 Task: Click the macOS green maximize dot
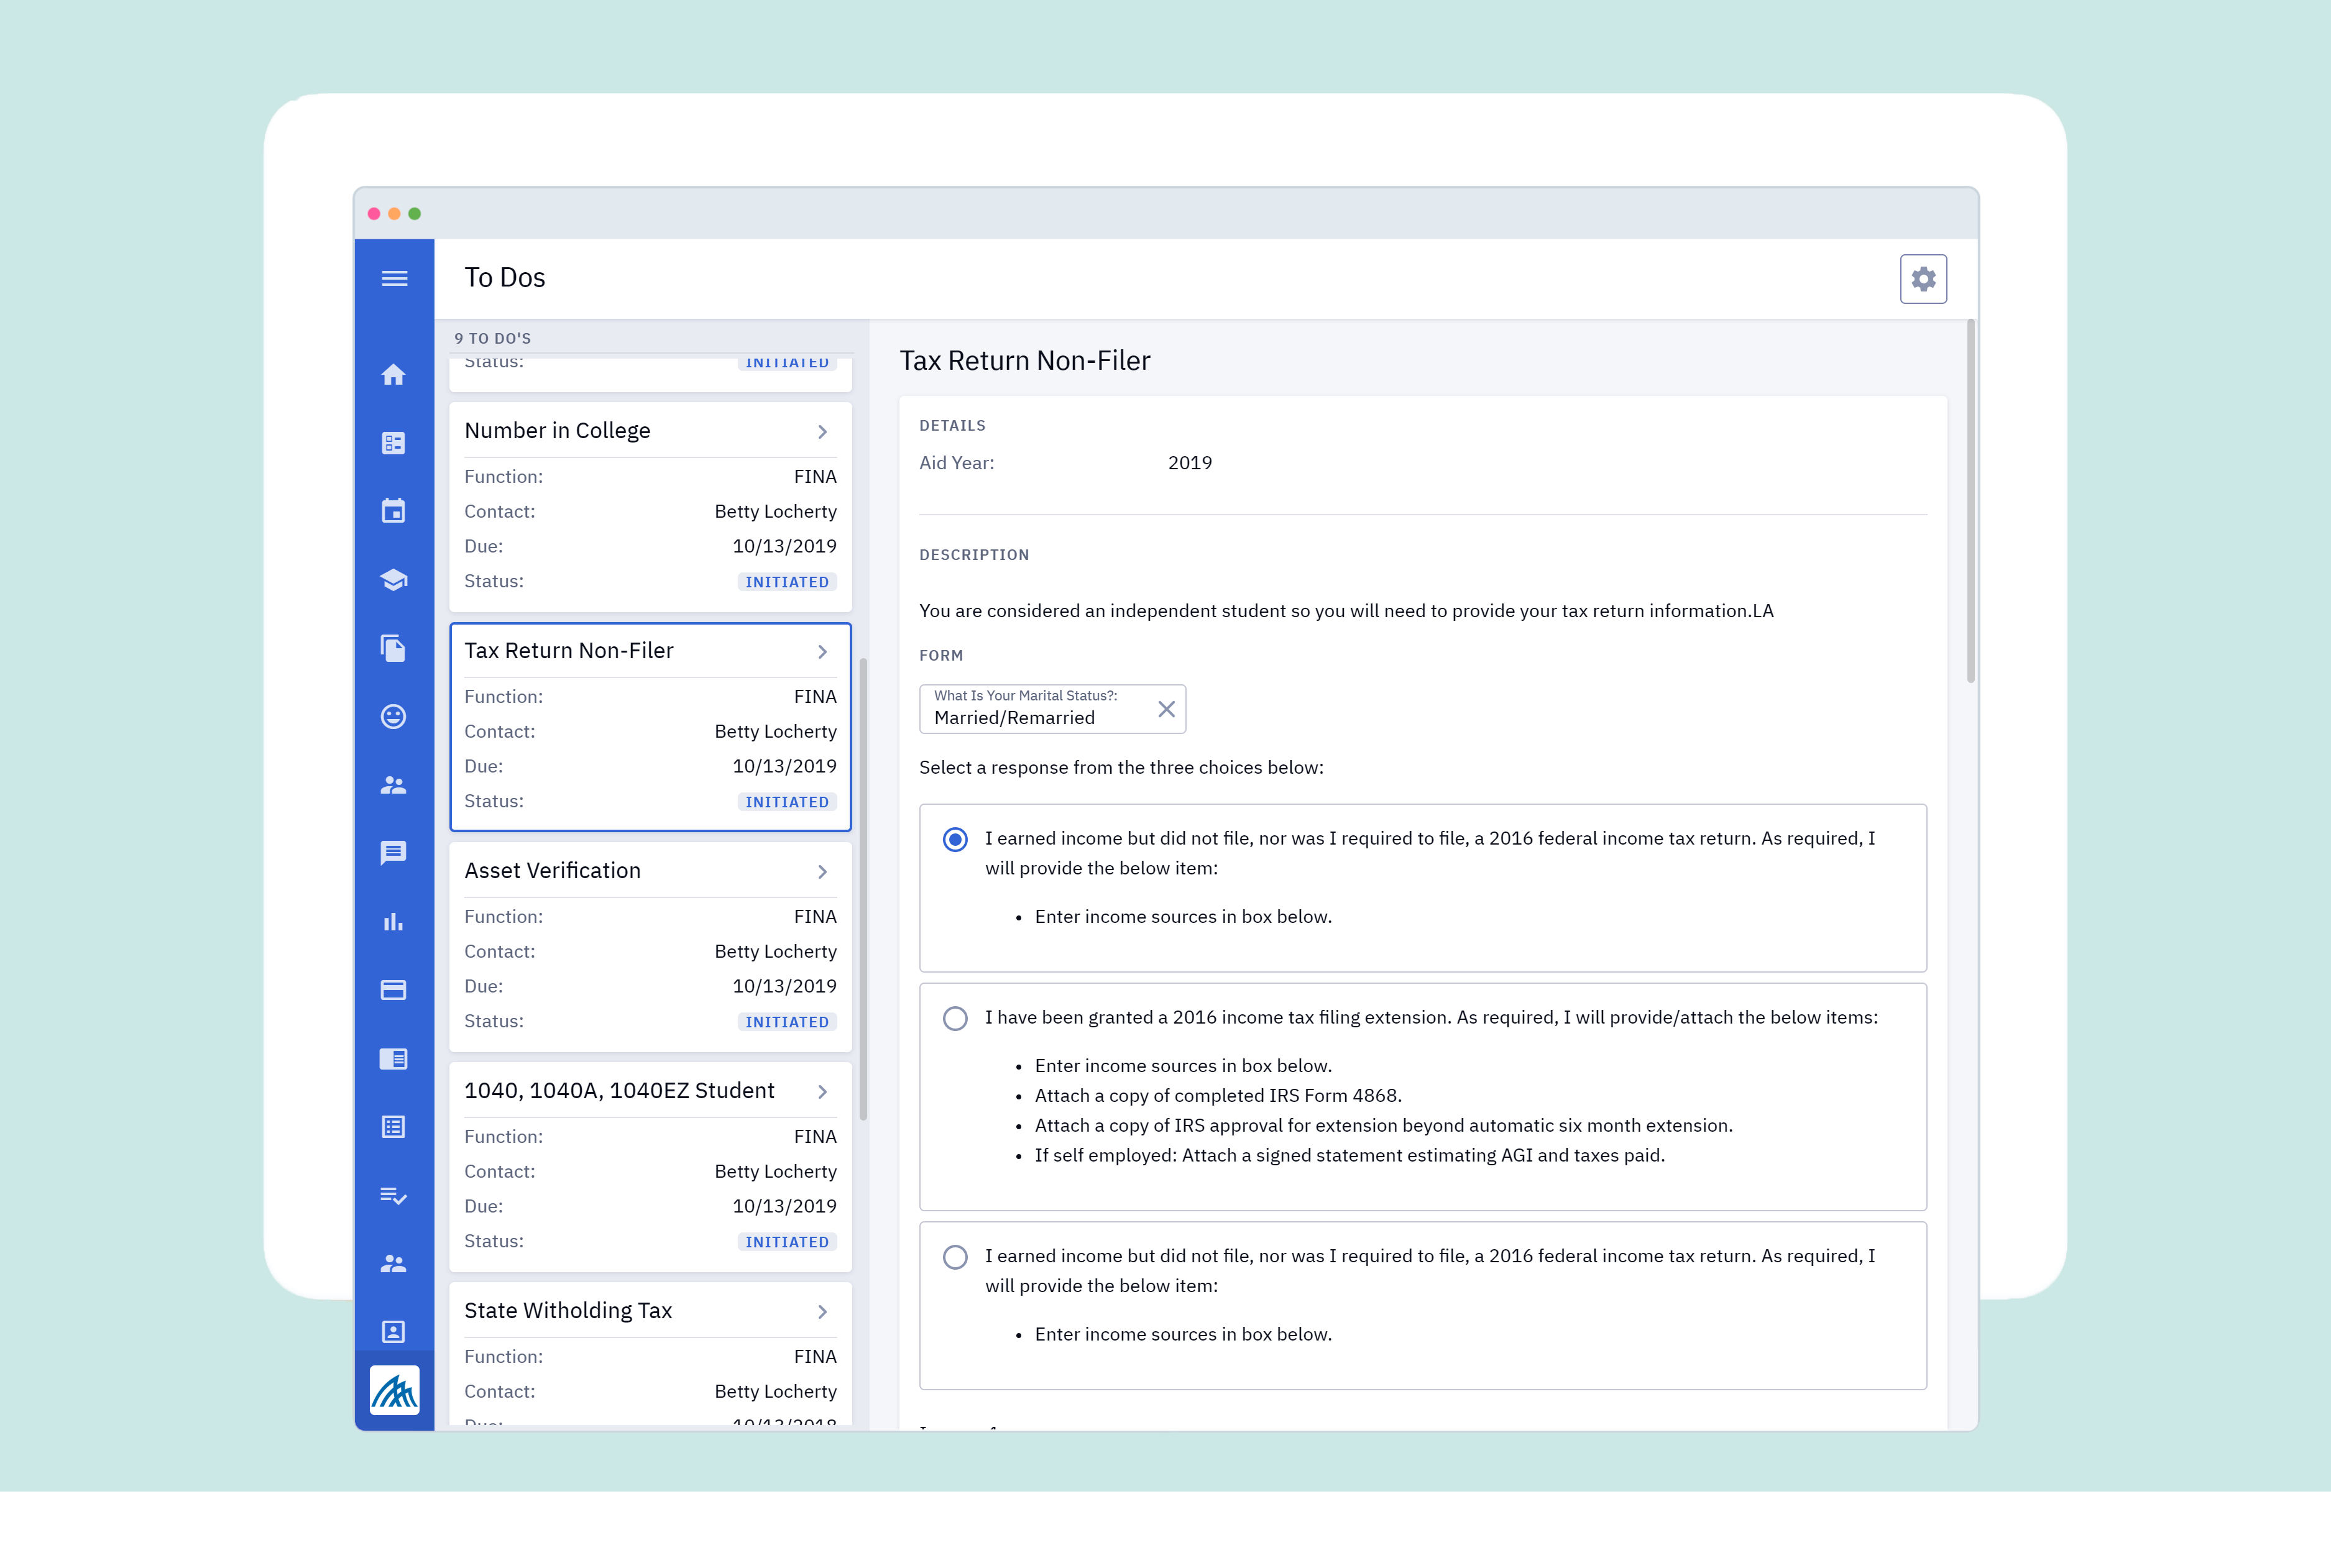click(x=415, y=214)
